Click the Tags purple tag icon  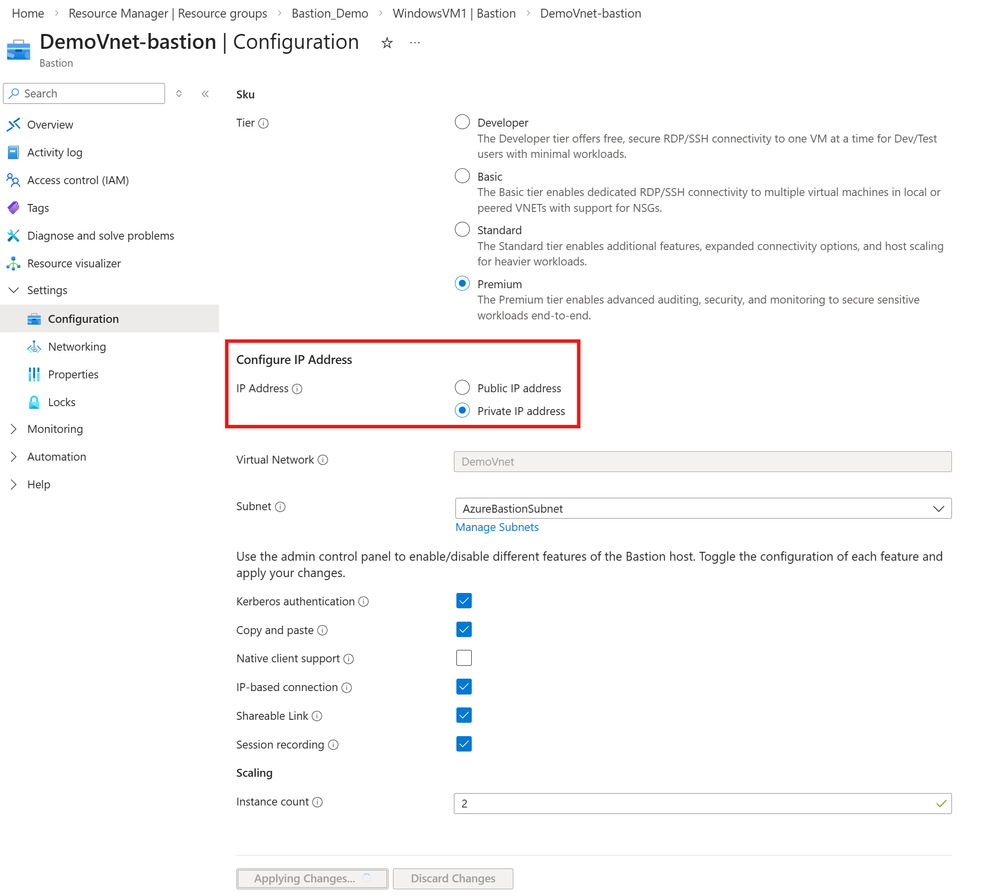click(13, 208)
